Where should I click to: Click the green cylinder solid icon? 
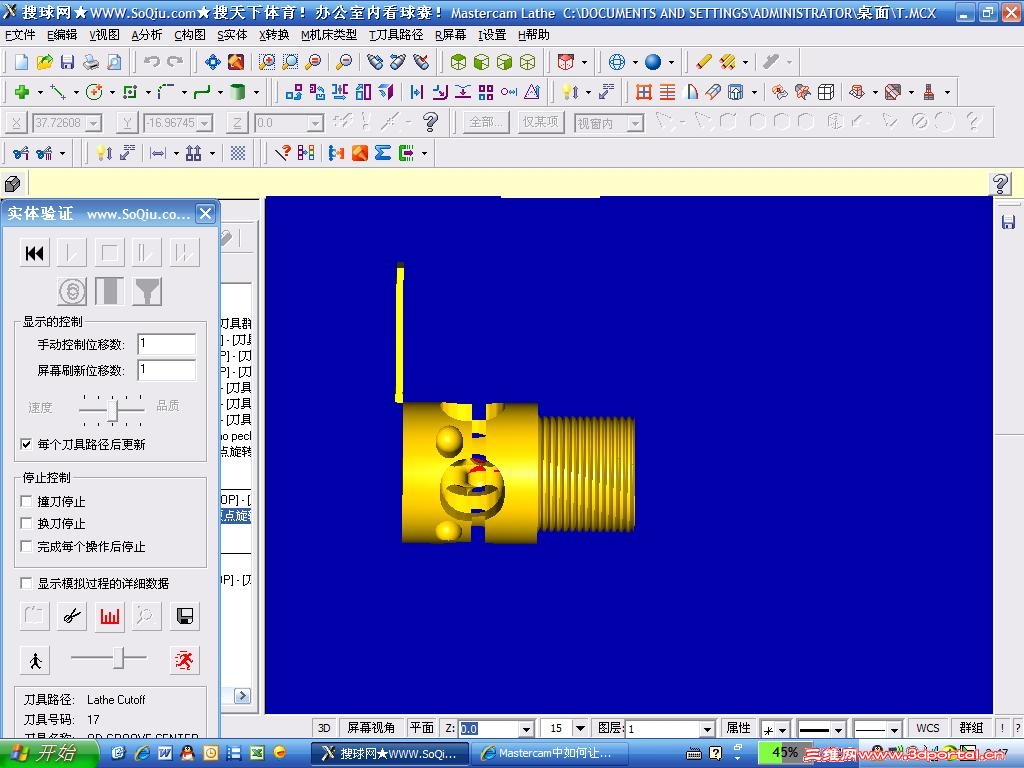point(237,92)
